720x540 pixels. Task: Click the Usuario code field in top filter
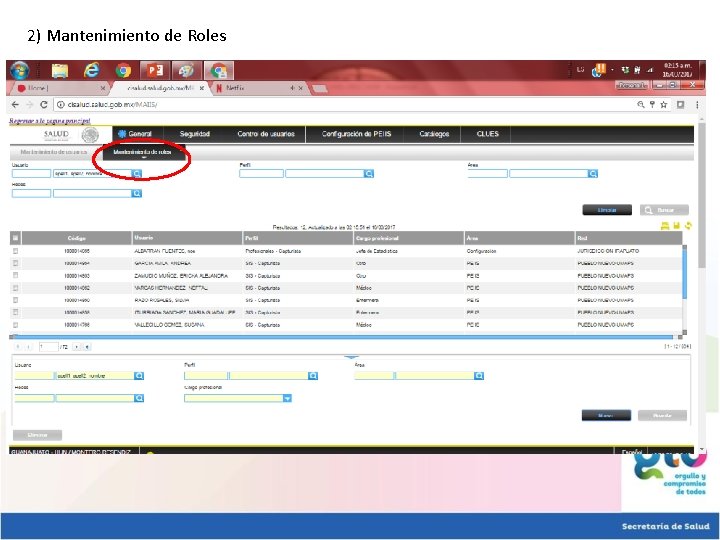pyautogui.click(x=31, y=174)
